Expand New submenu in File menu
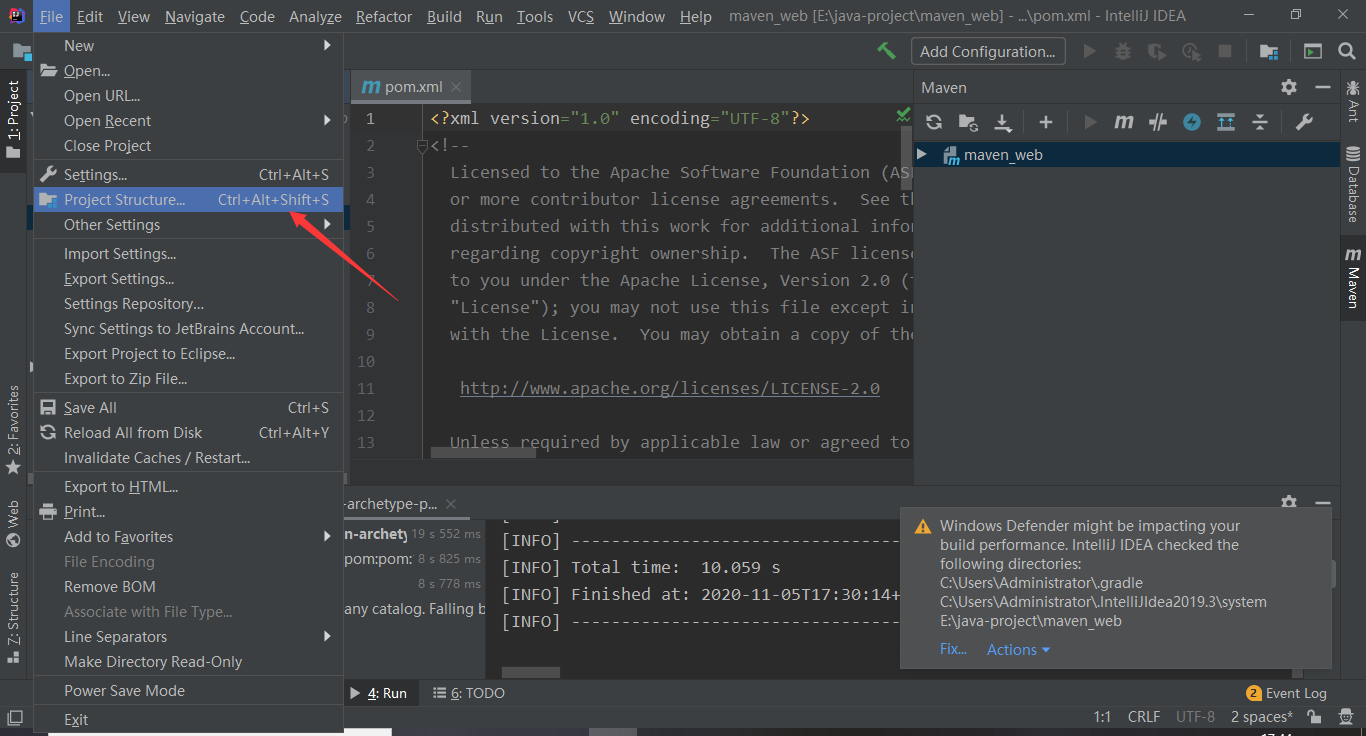Viewport: 1366px width, 736px height. pyautogui.click(x=189, y=46)
